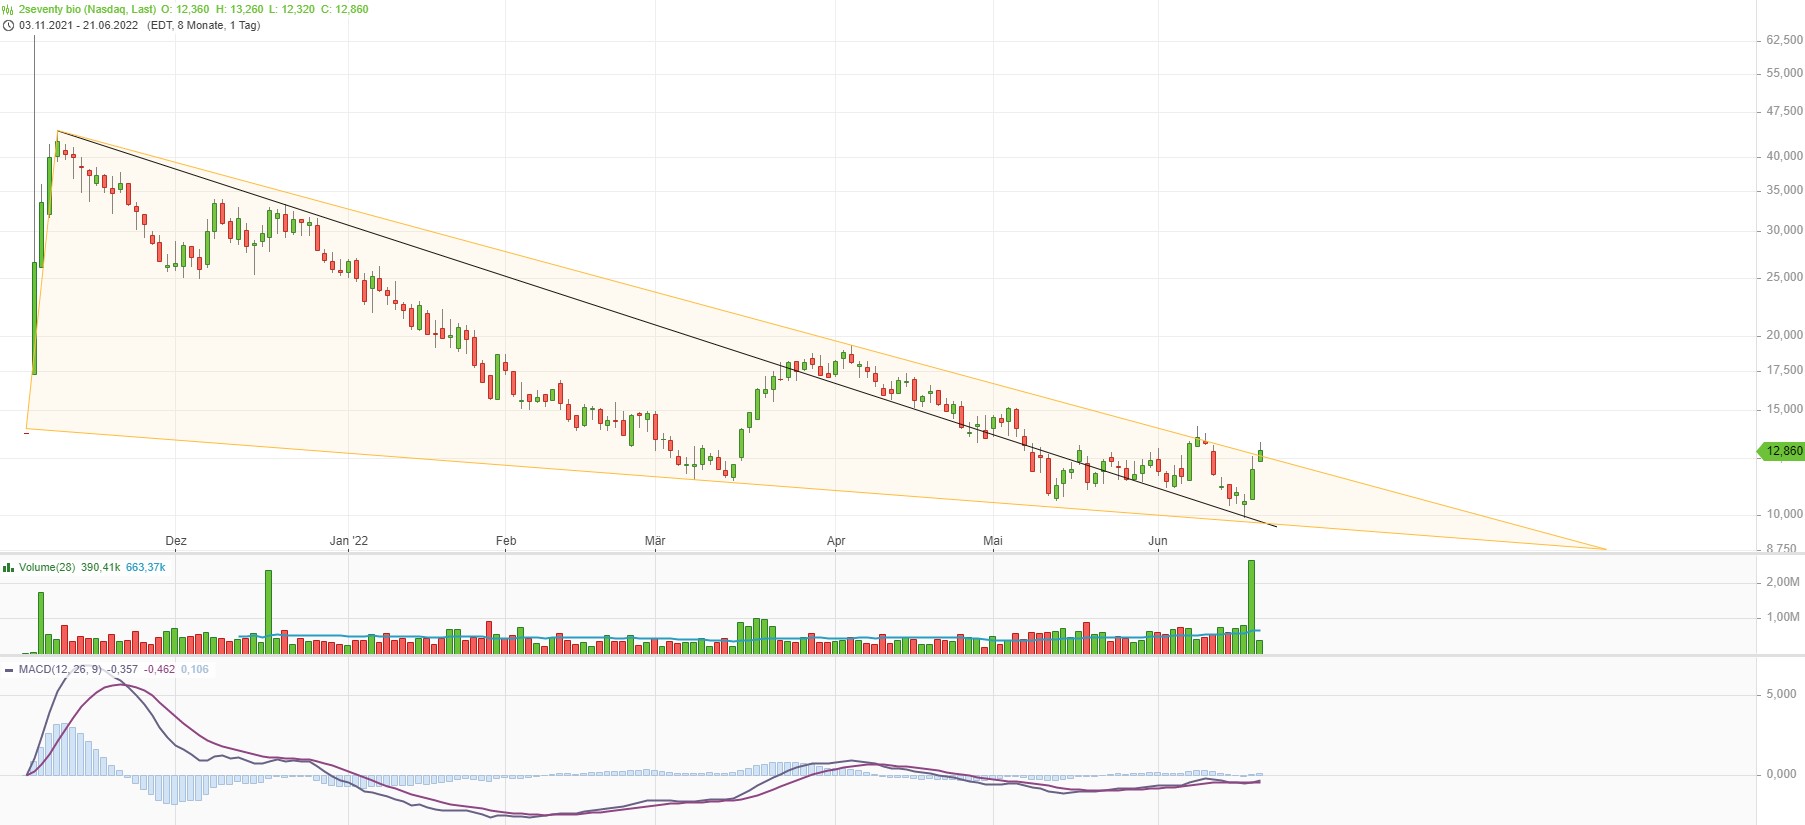This screenshot has width=1805, height=825.
Task: Click the MACD value -0,357
Action: tap(123, 670)
